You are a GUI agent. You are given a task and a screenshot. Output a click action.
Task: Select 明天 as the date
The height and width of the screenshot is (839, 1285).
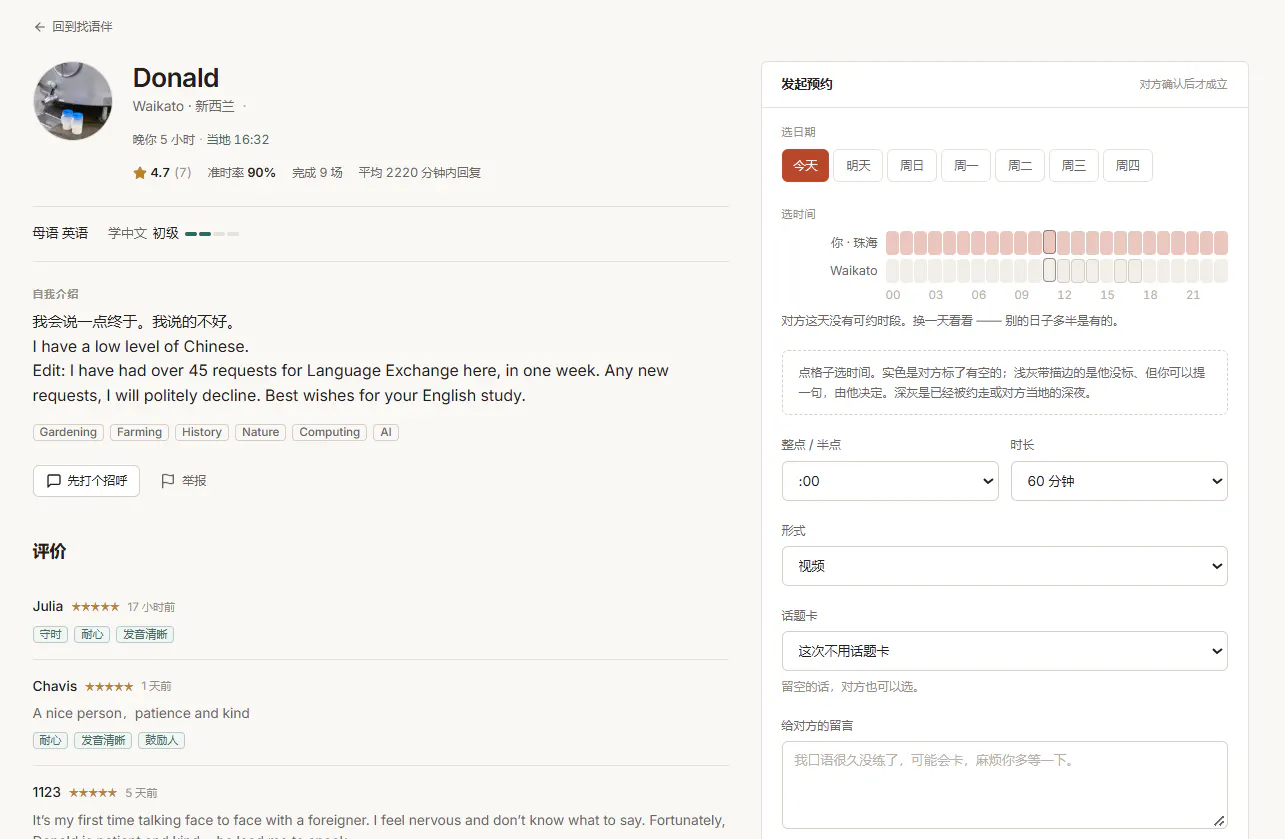coord(858,166)
